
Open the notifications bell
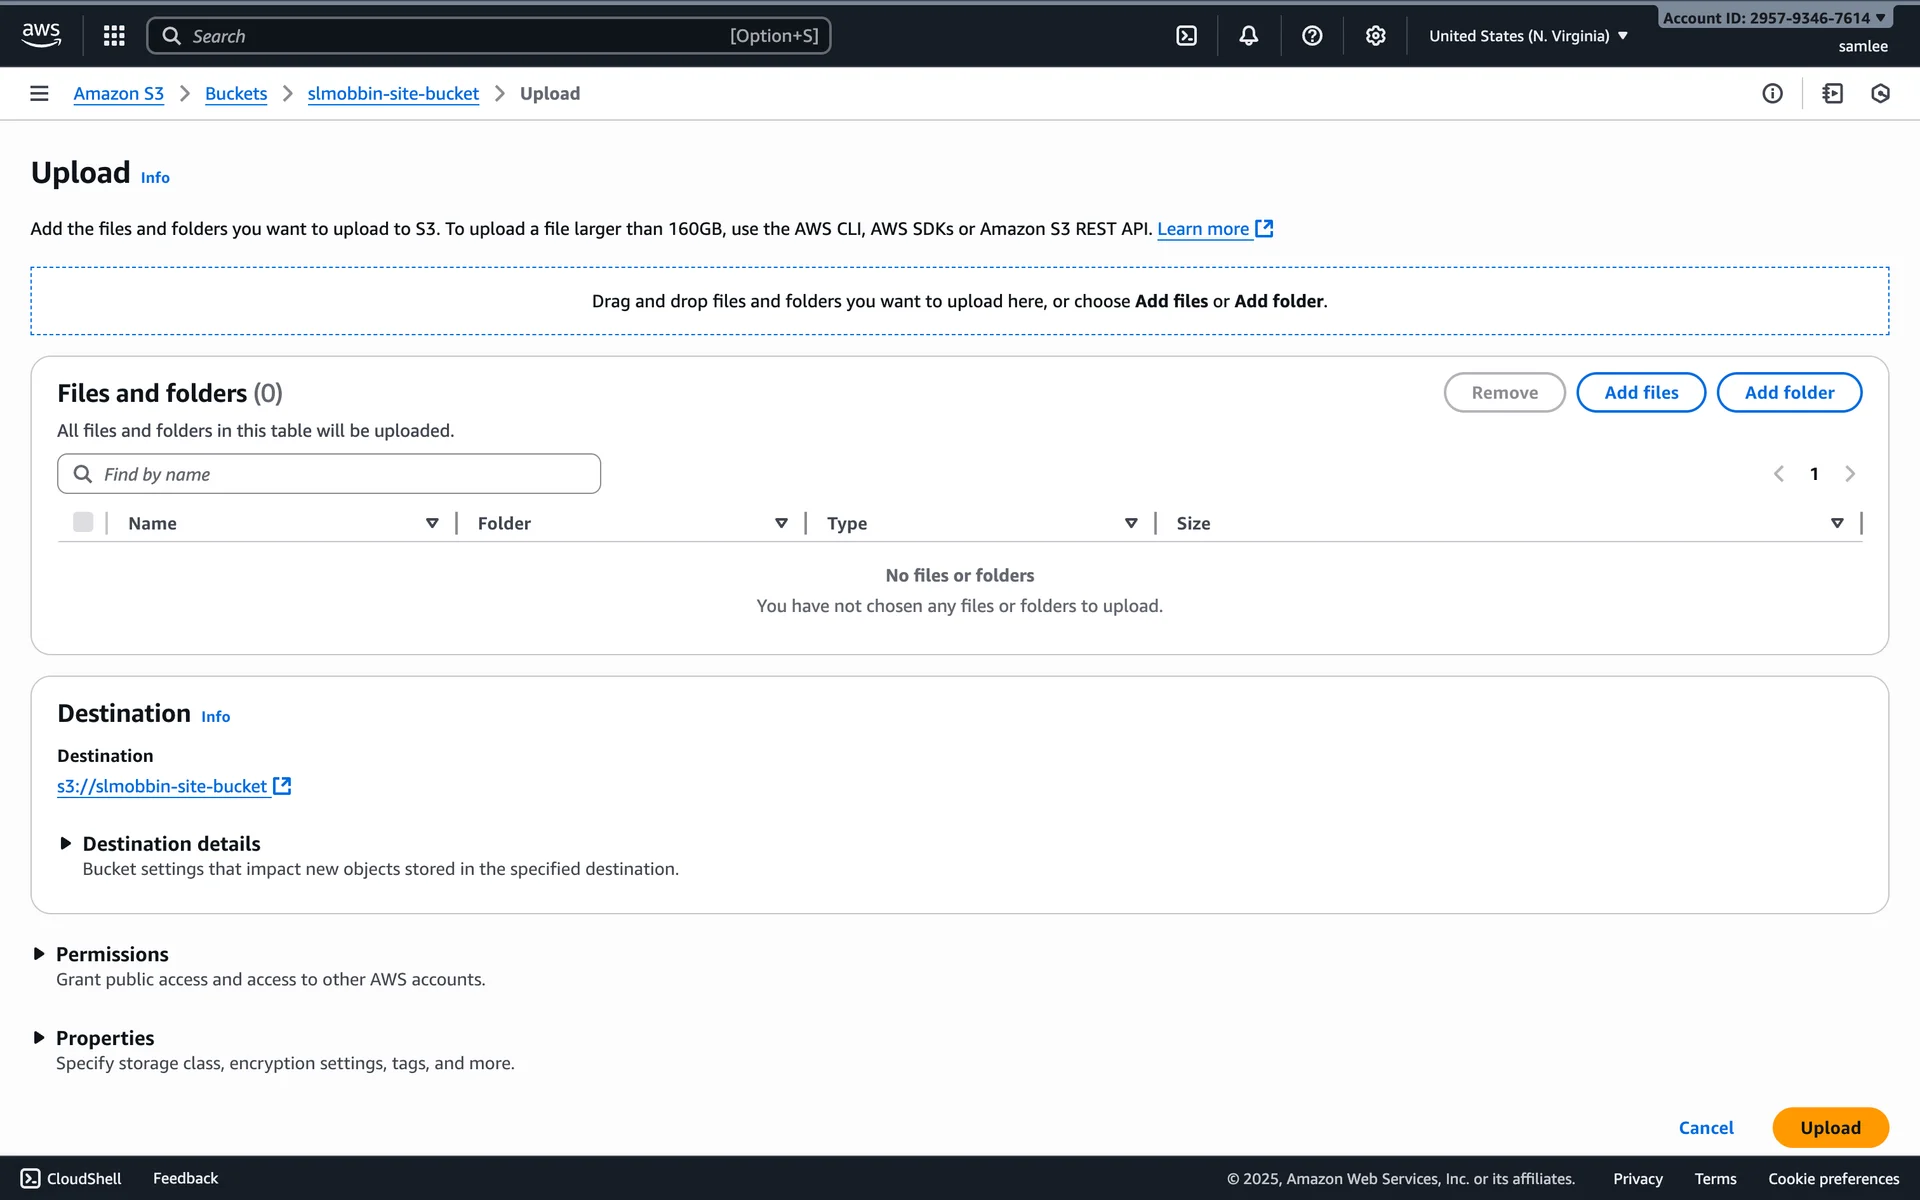click(x=1248, y=36)
